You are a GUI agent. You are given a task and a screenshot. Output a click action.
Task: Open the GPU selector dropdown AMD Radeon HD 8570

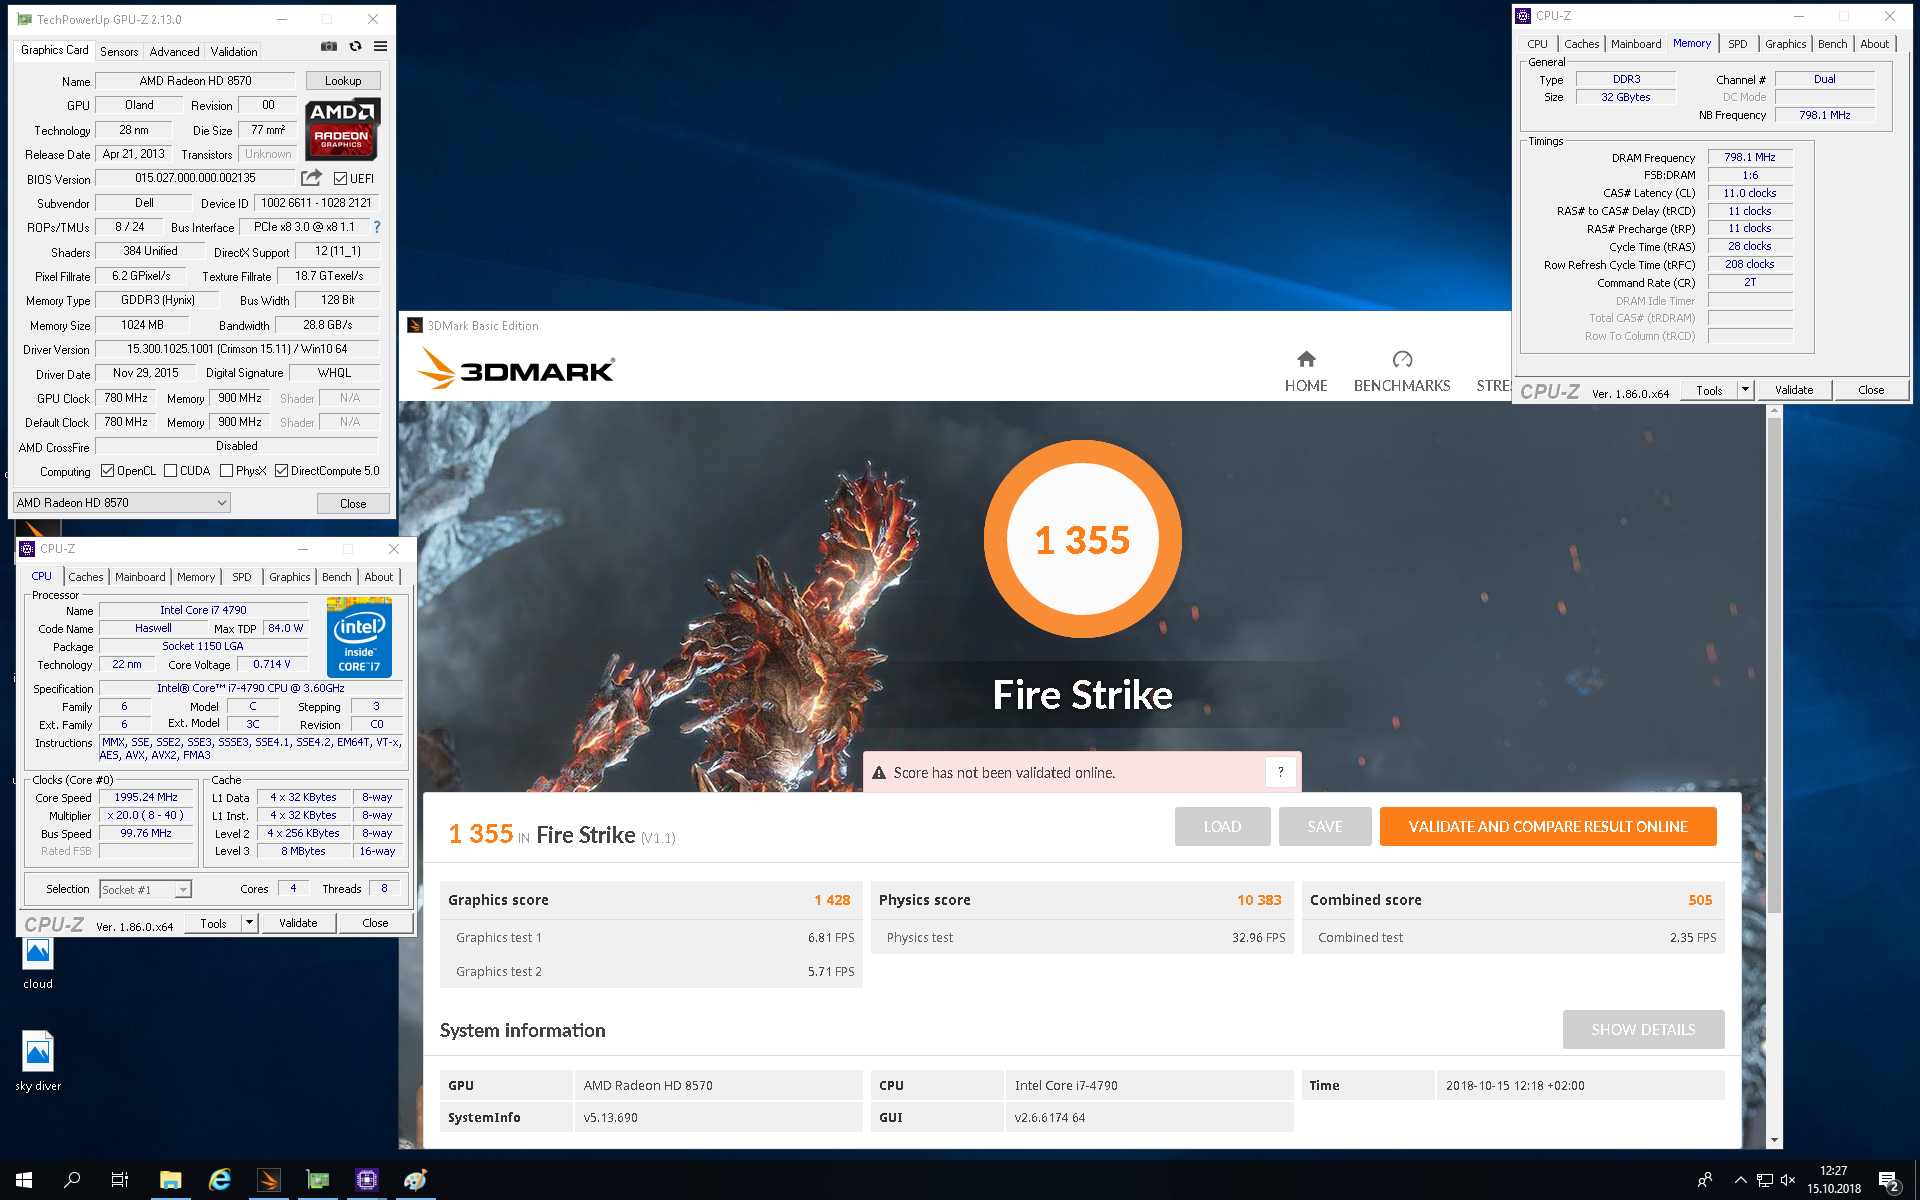(122, 503)
